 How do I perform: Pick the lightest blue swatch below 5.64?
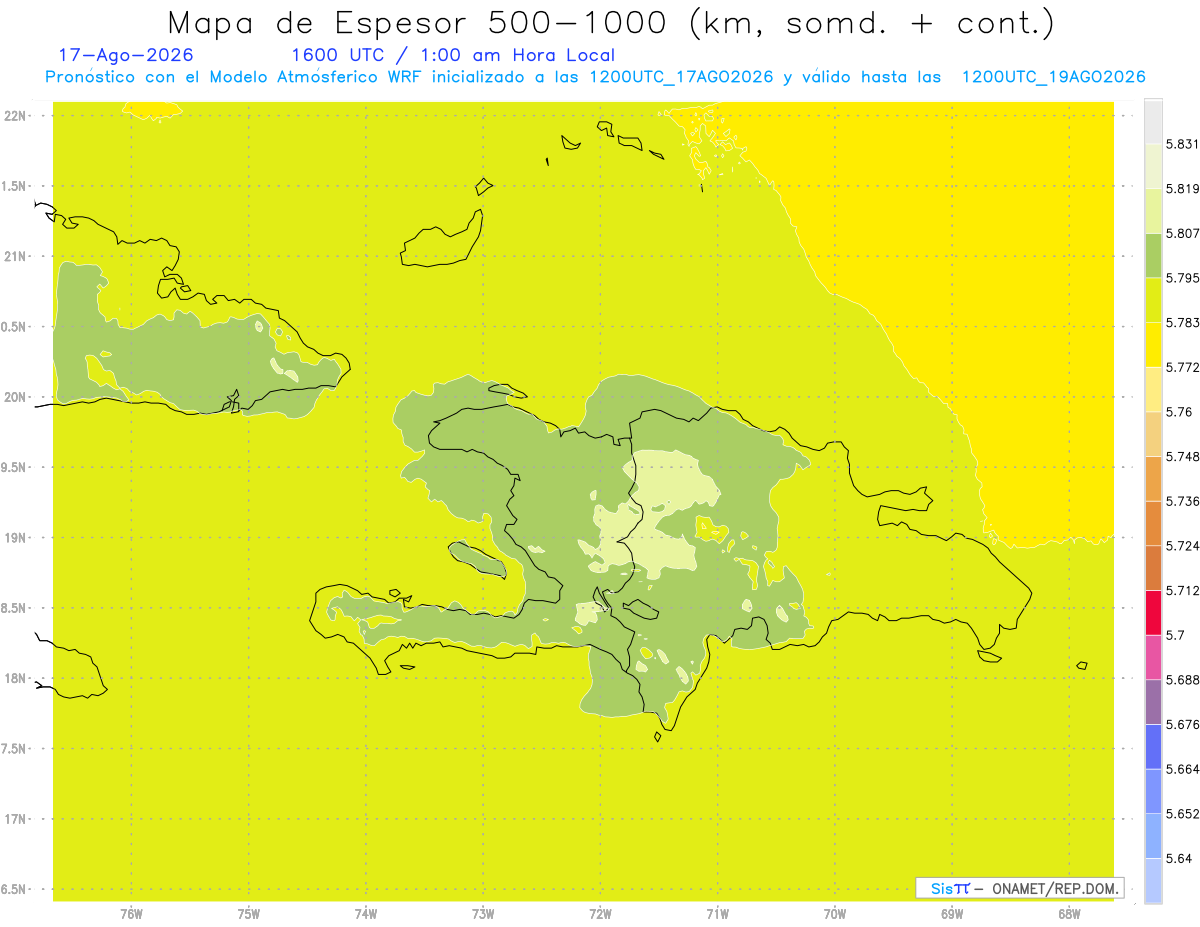click(x=1153, y=880)
